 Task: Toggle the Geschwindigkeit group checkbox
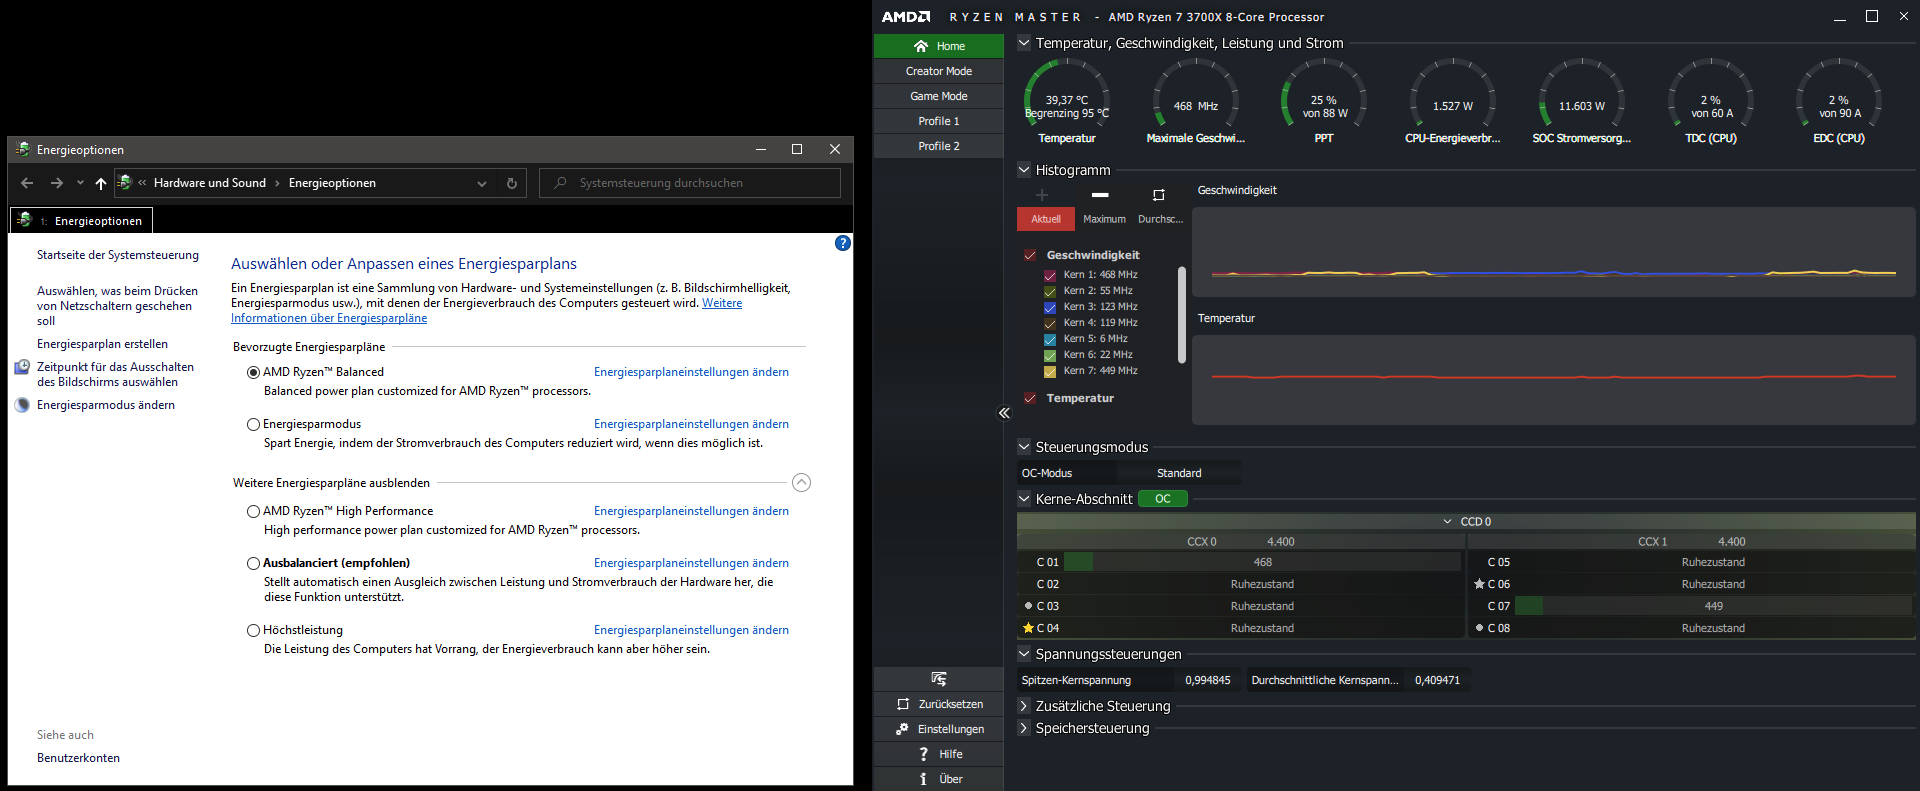[1030, 255]
